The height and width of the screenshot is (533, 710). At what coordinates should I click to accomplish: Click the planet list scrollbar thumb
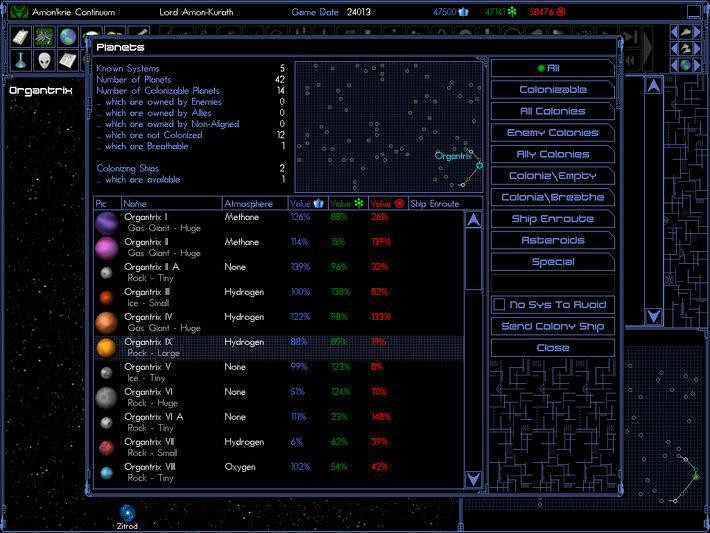(474, 260)
